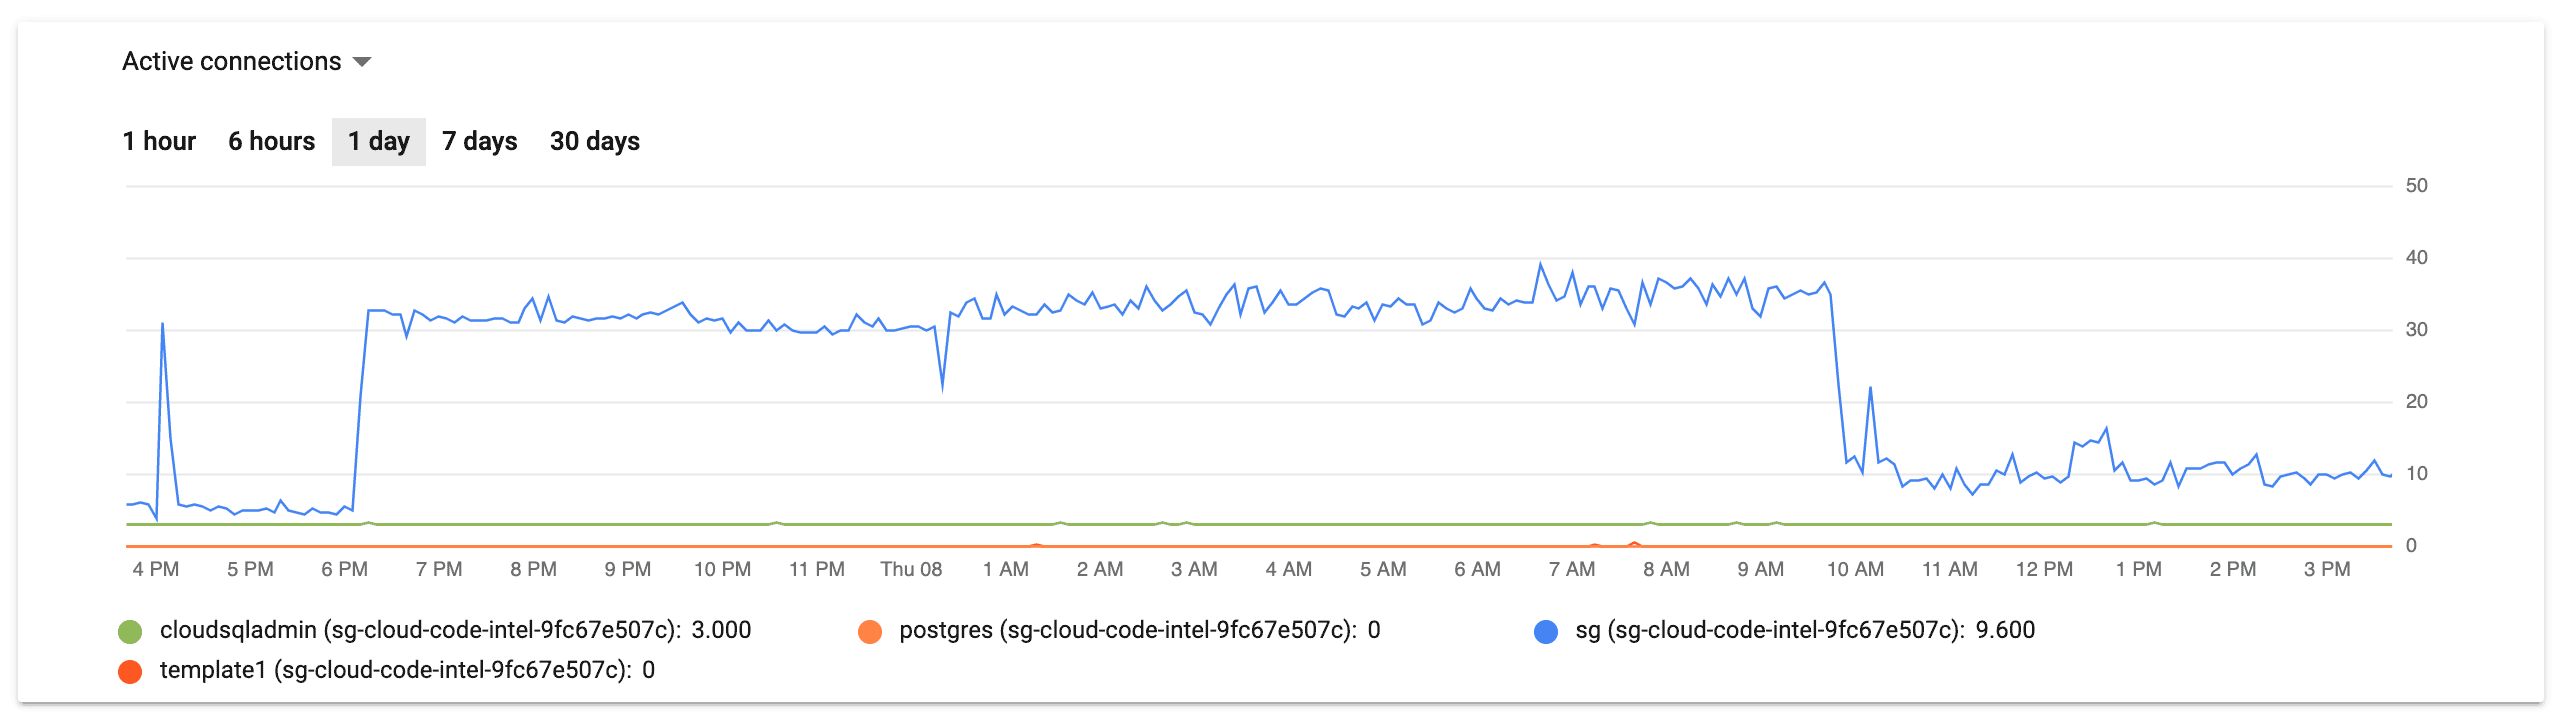The height and width of the screenshot is (724, 2562).
Task: Show the 7 days range
Action: coord(480,142)
